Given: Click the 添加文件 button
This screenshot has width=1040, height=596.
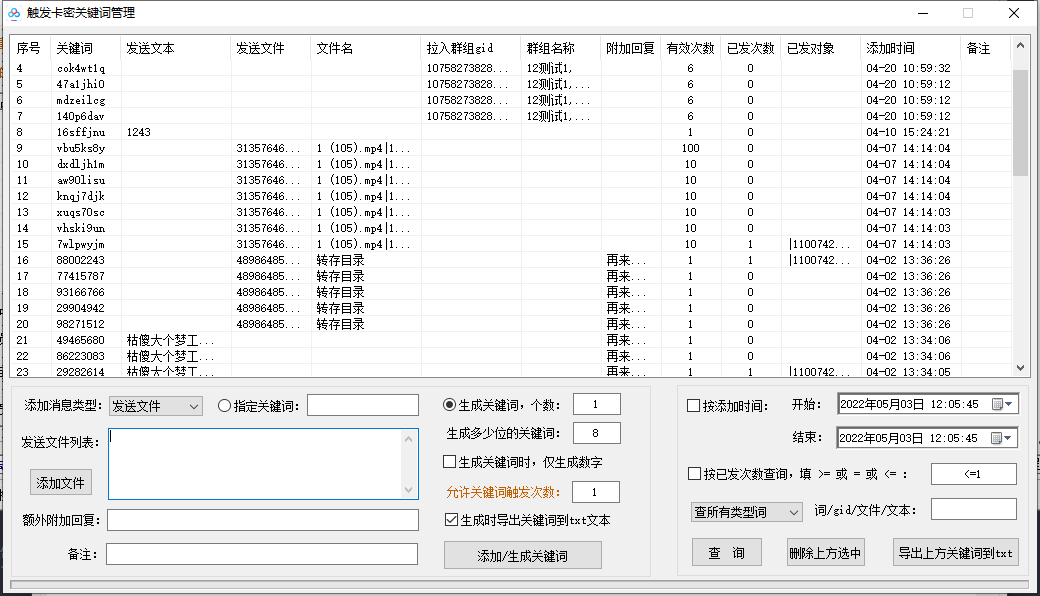Looking at the screenshot, I should point(60,483).
